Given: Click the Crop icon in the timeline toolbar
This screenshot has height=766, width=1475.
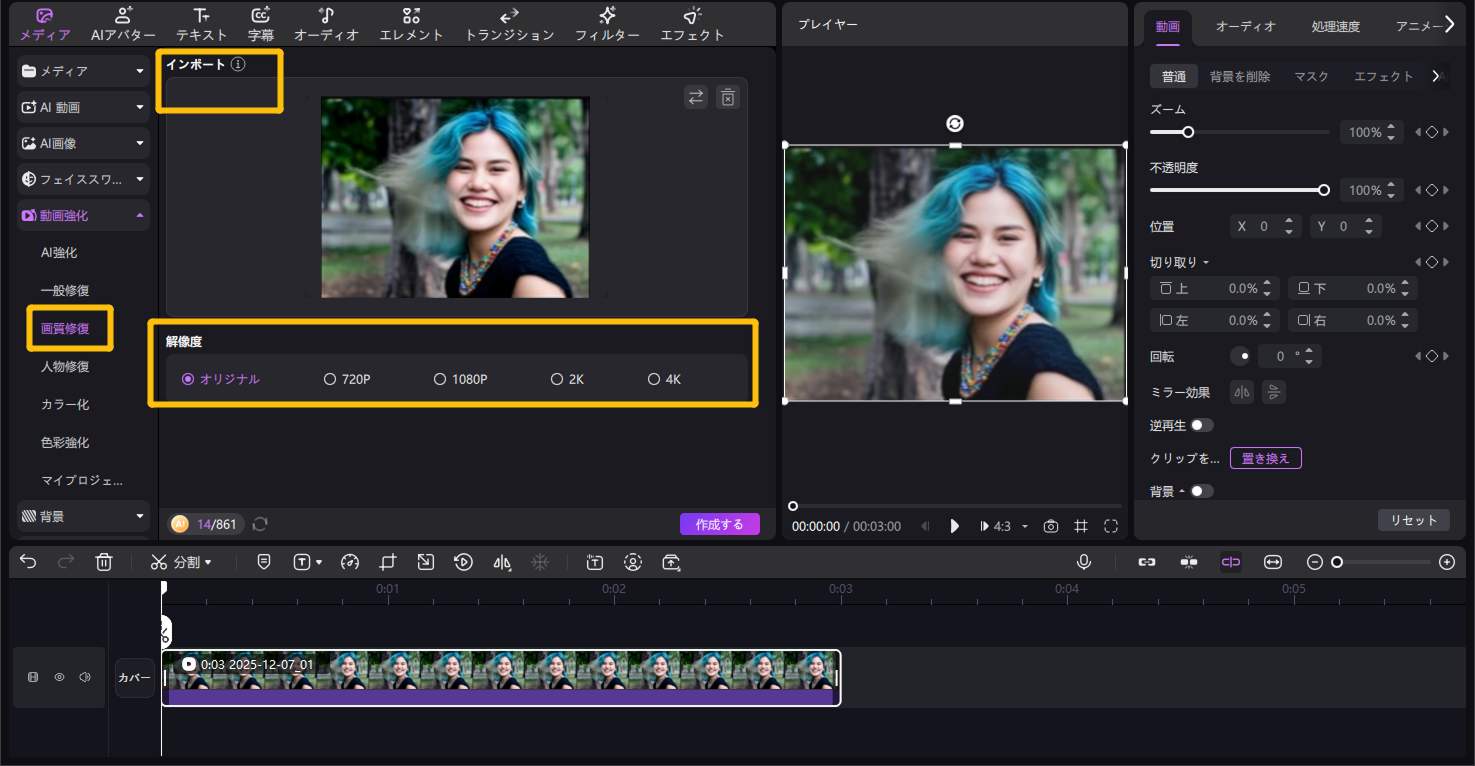Looking at the screenshot, I should click(388, 562).
